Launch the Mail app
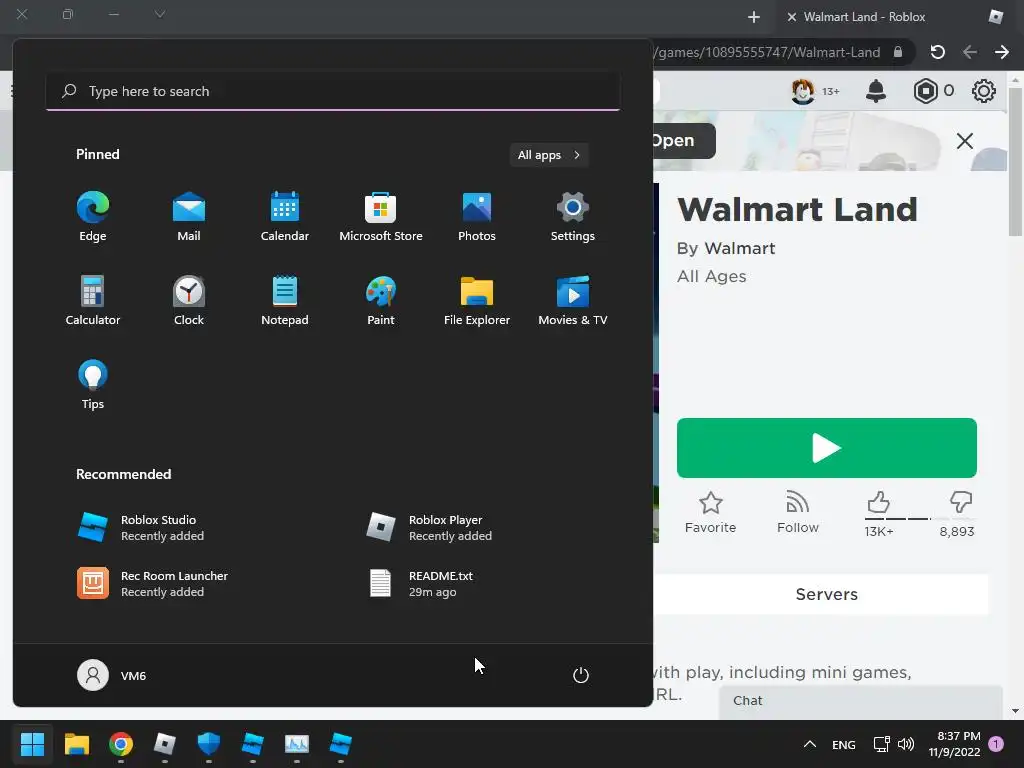 189,217
